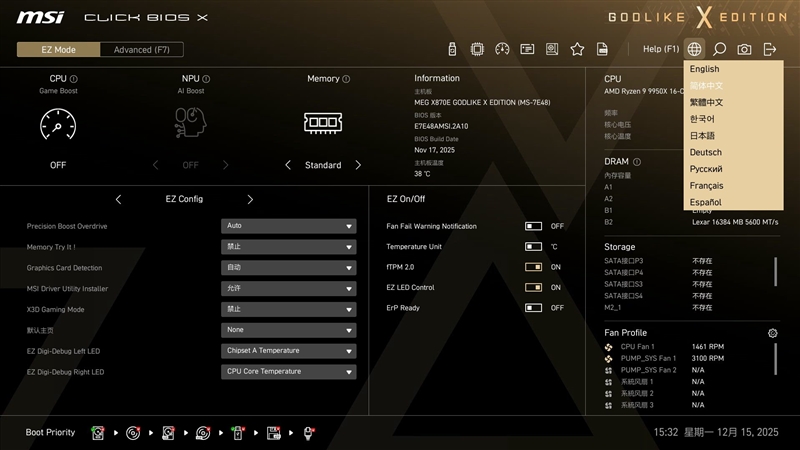This screenshot has height=450, width=800.
Task: Switch to EZ Mode tab
Action: (x=59, y=49)
